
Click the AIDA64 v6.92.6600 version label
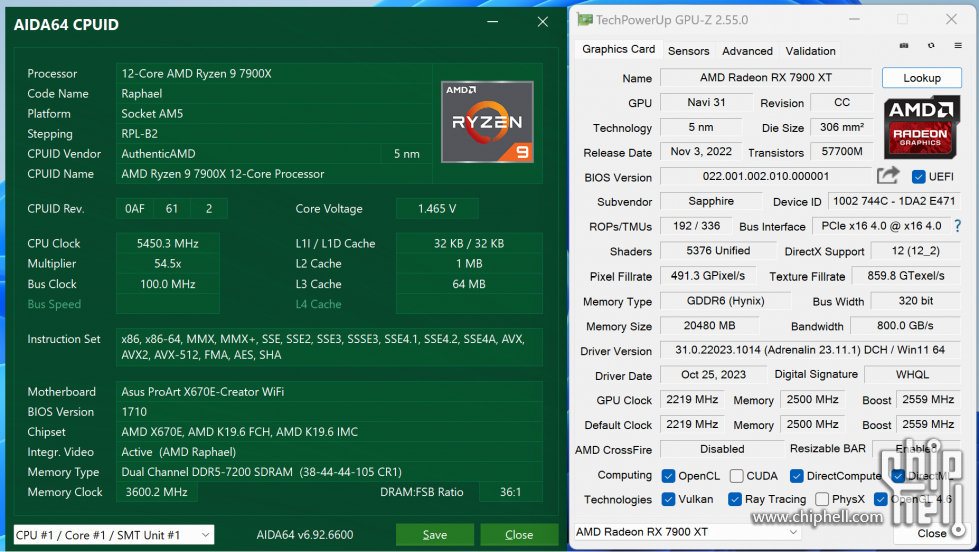tap(305, 535)
